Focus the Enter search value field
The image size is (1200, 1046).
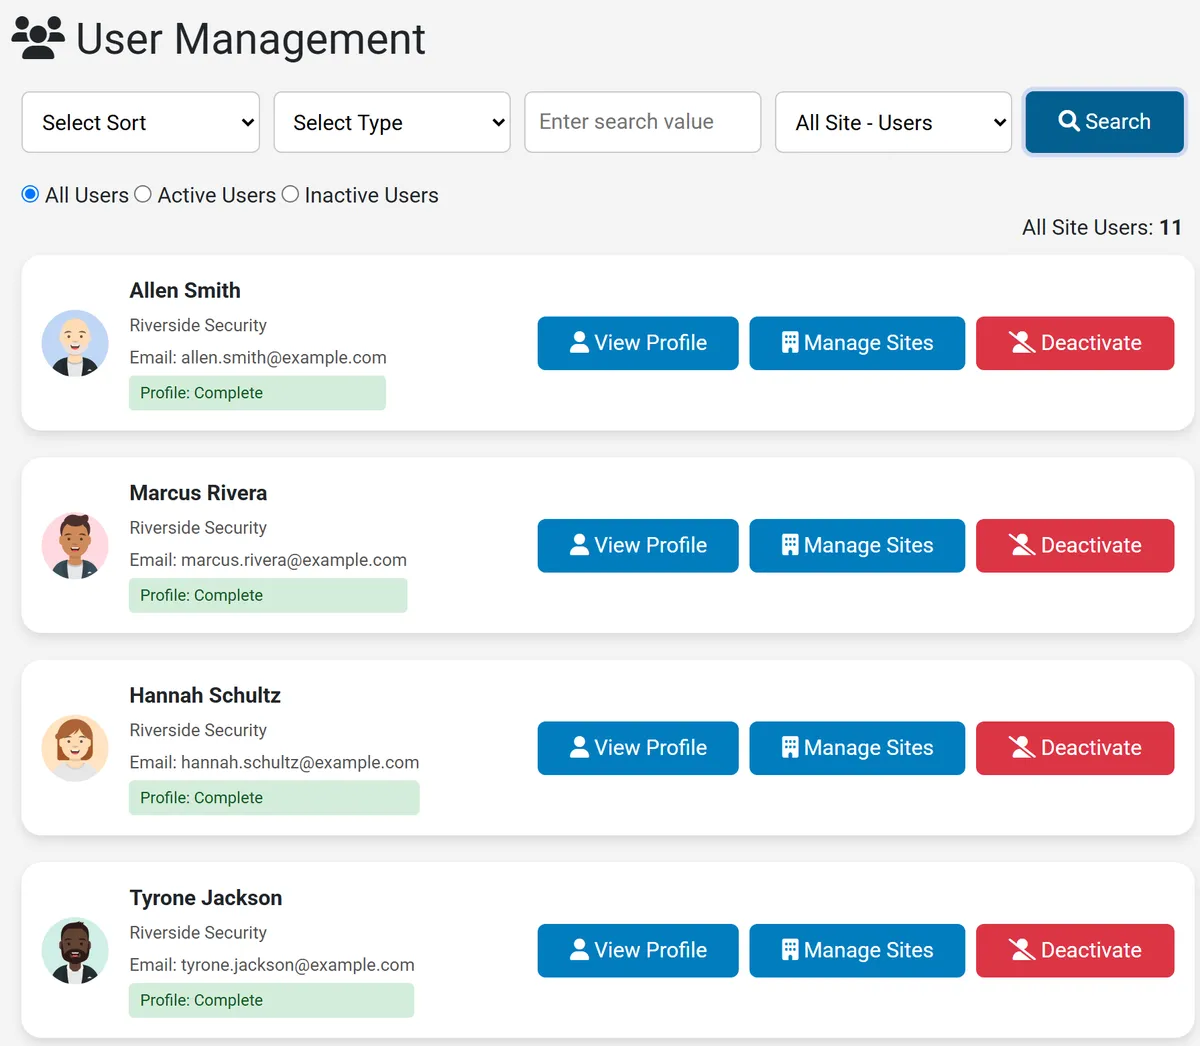(x=643, y=122)
